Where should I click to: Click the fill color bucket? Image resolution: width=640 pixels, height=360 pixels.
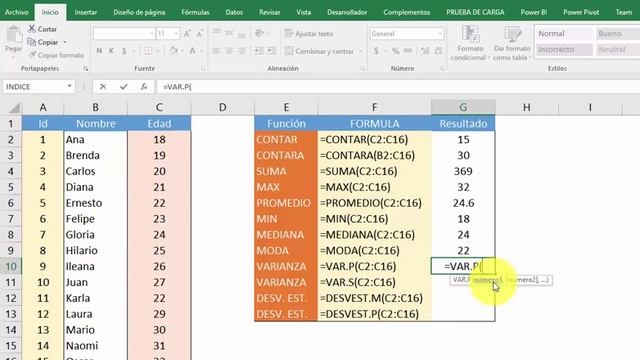(x=173, y=51)
